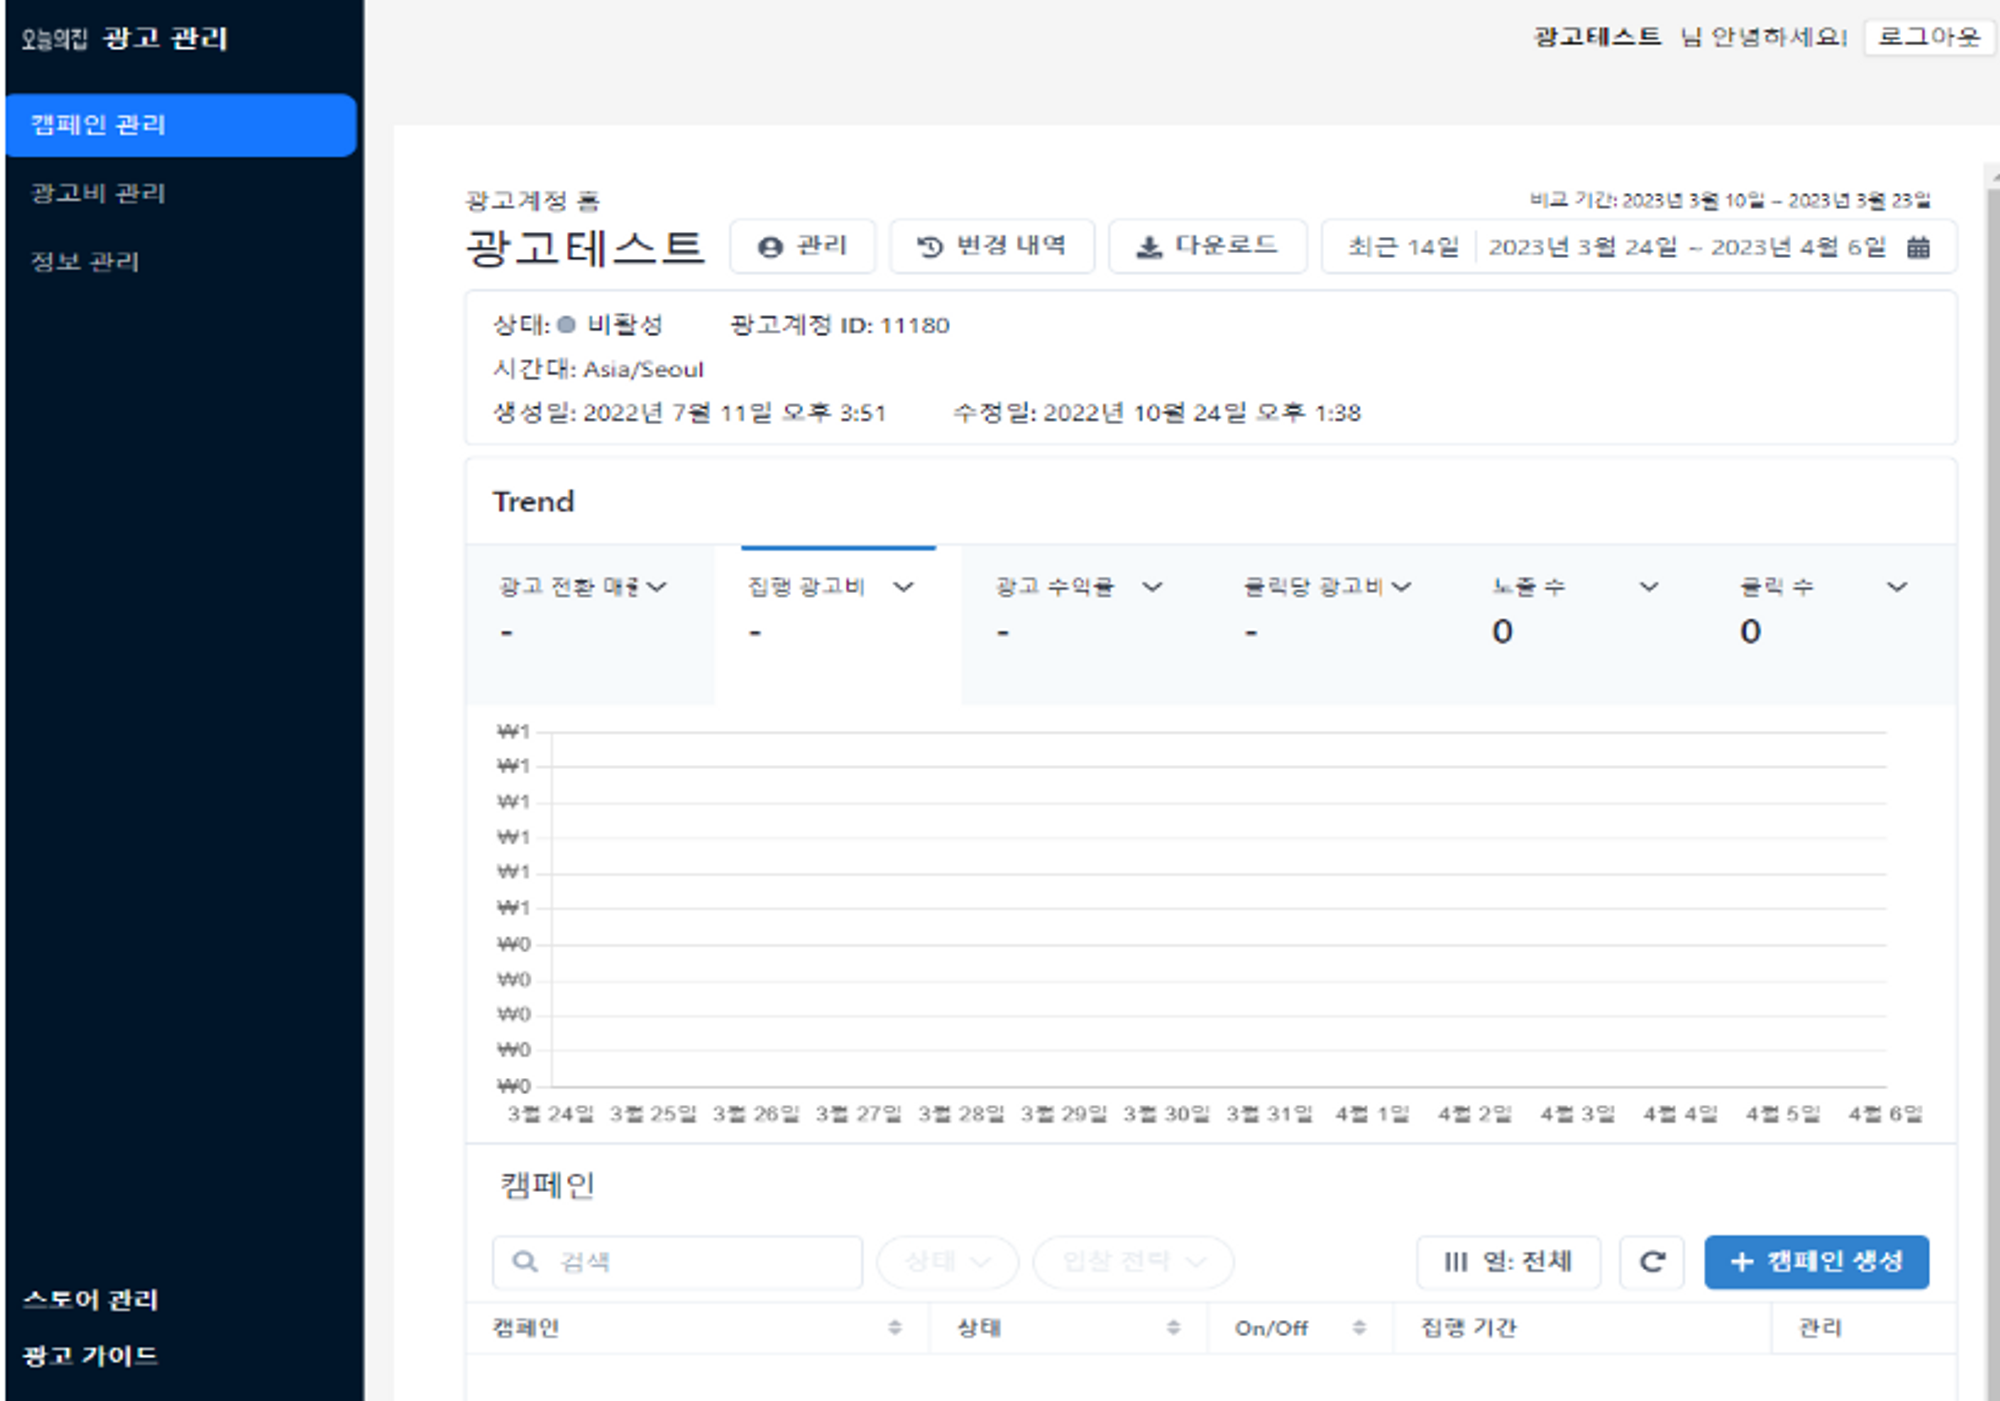Open 변경 내역 history button
This screenshot has width=2000, height=1401.
(991, 246)
